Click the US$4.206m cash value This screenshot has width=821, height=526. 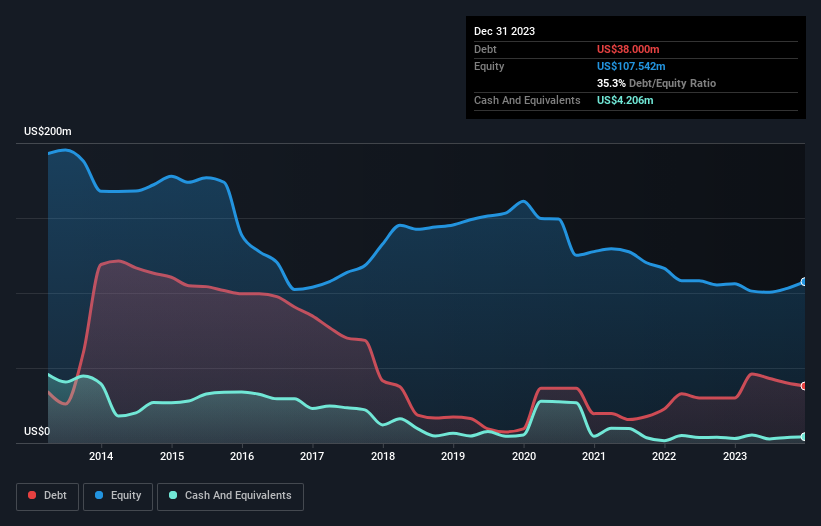625,100
